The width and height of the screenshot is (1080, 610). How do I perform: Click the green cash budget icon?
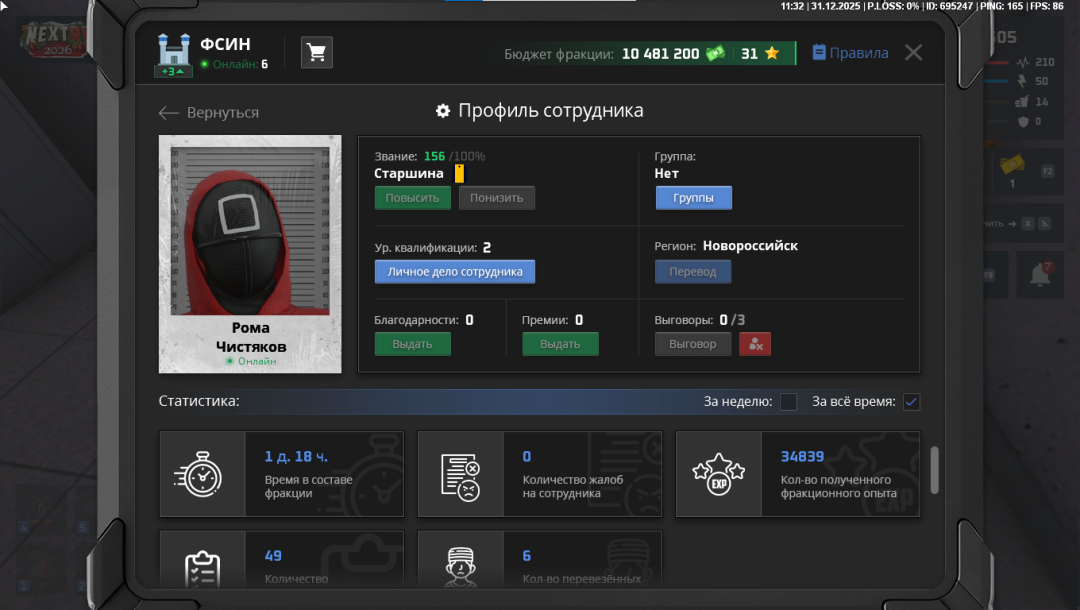[716, 54]
